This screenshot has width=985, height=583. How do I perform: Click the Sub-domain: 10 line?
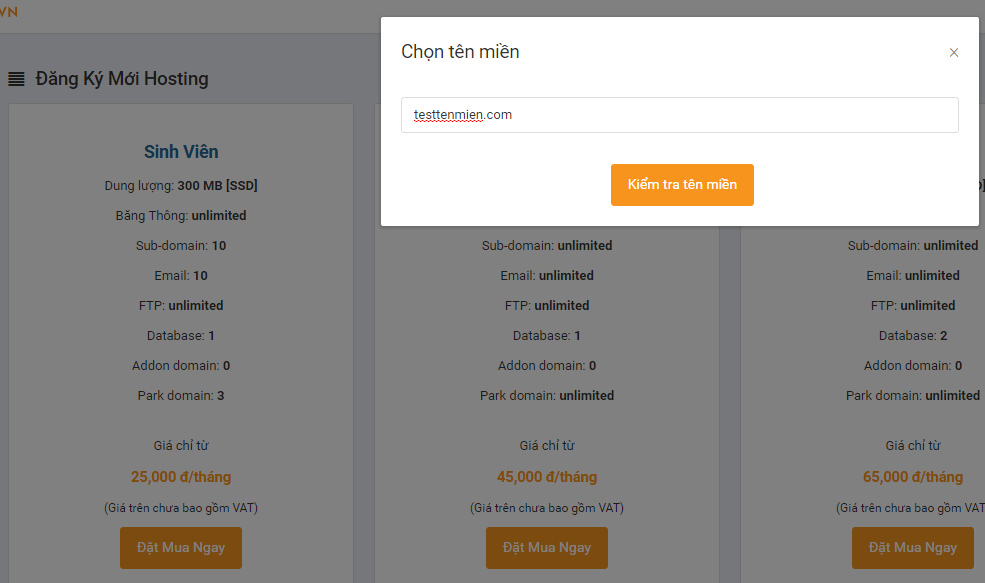(181, 246)
